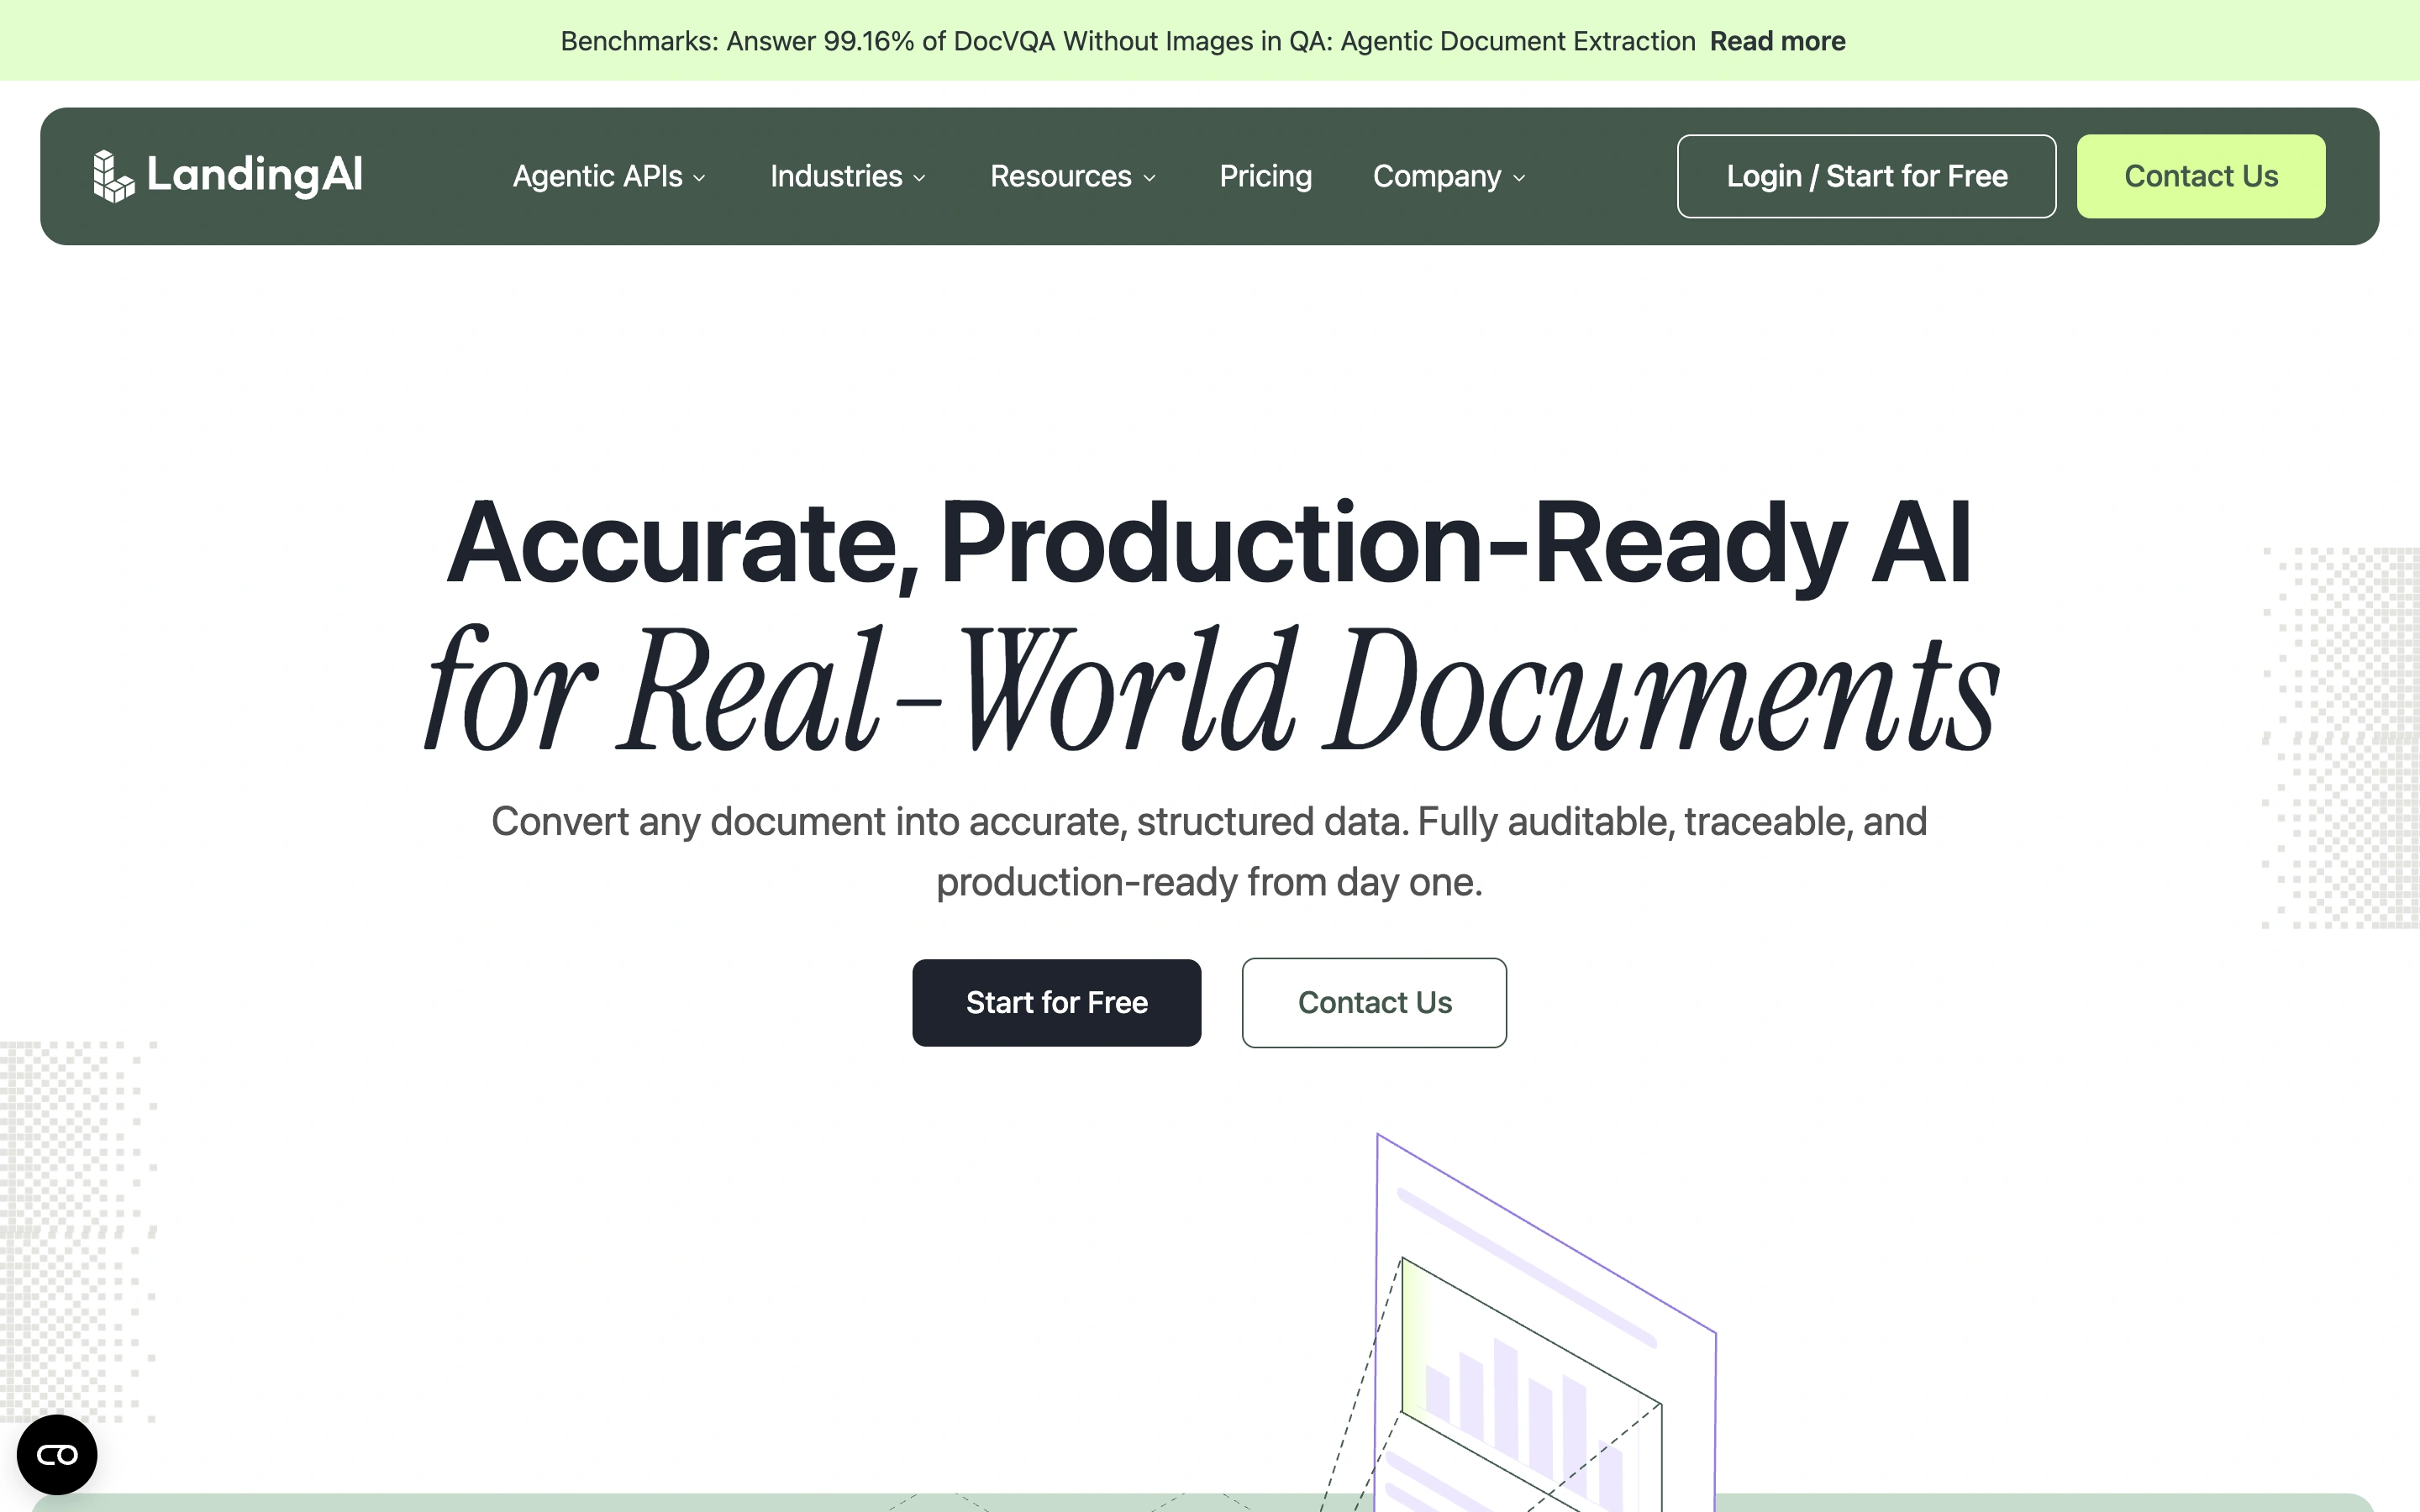The image size is (2420, 1512).
Task: Expand the Agentic APIs menu
Action: [x=609, y=176]
